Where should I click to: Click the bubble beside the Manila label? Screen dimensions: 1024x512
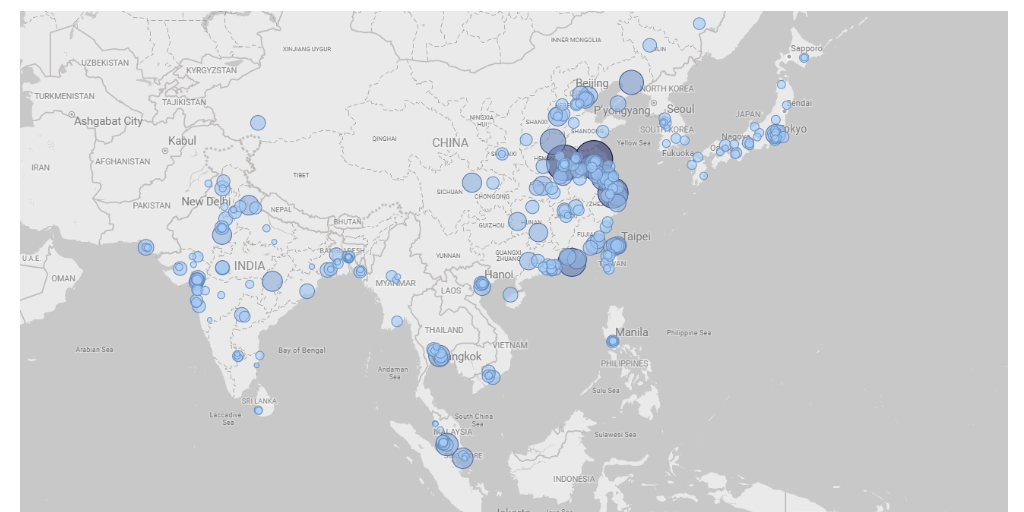tap(613, 341)
